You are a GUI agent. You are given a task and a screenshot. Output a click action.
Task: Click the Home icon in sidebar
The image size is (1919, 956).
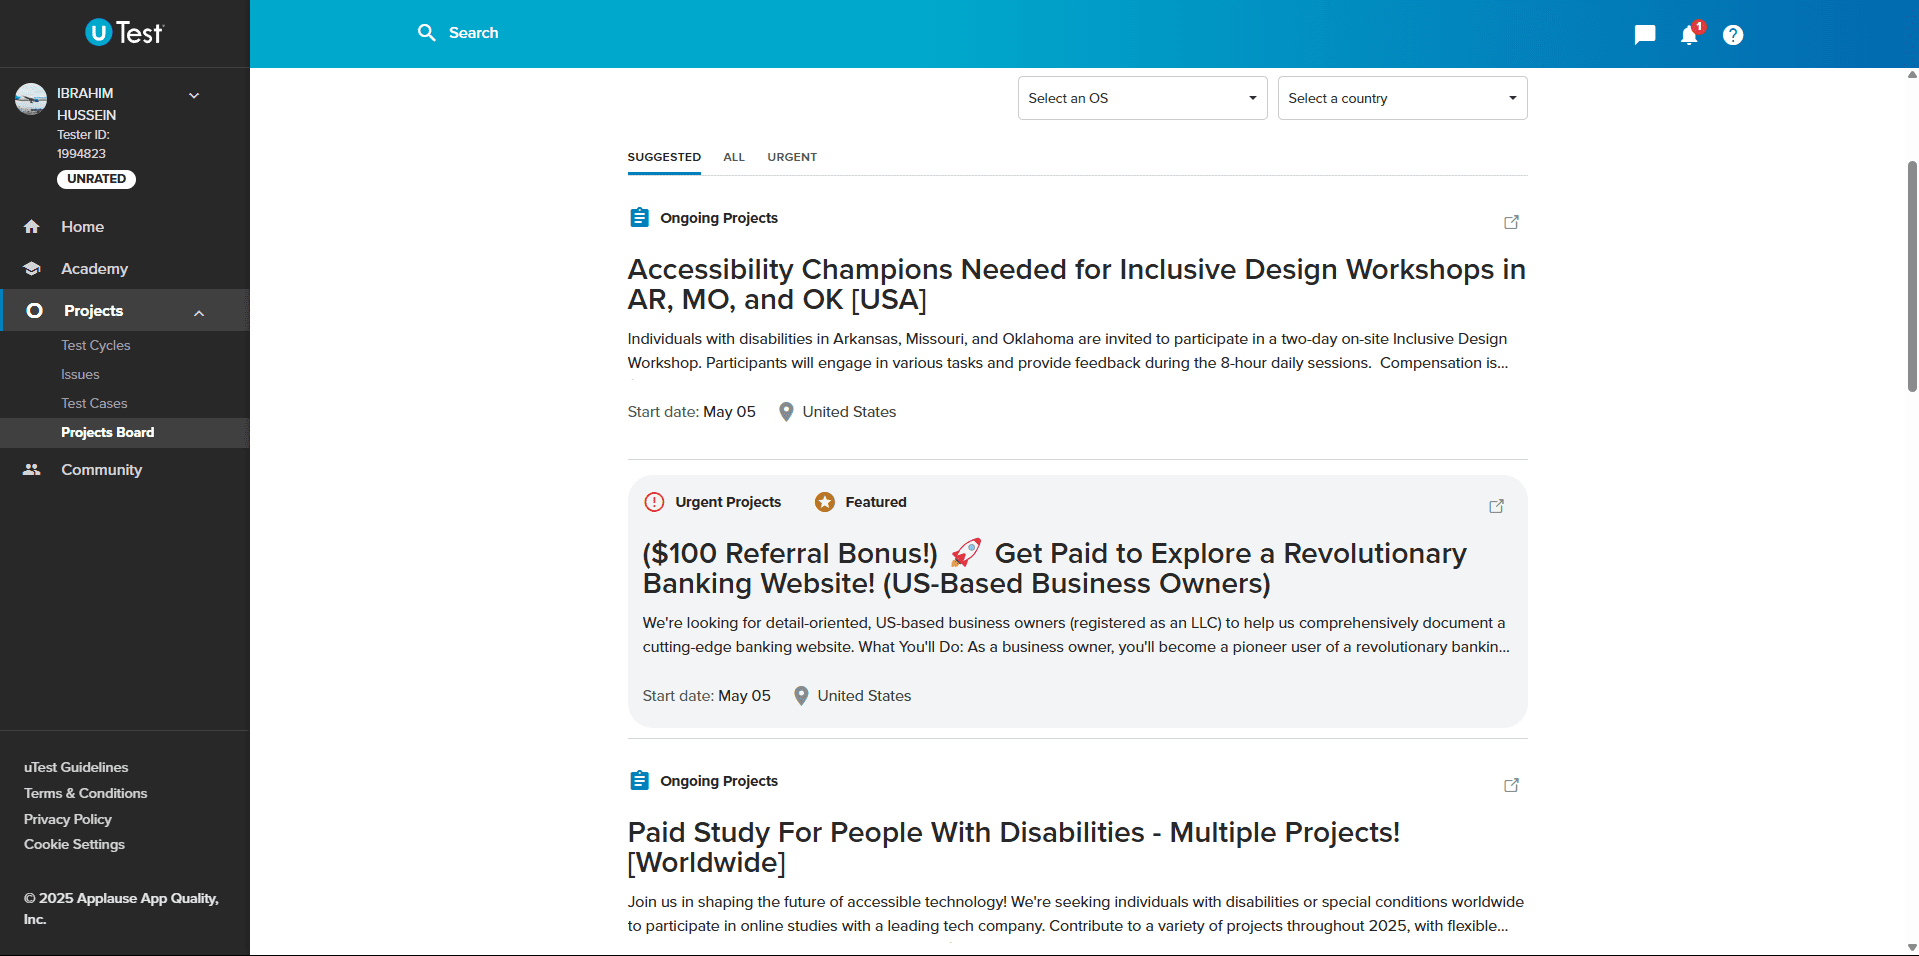pos(32,227)
